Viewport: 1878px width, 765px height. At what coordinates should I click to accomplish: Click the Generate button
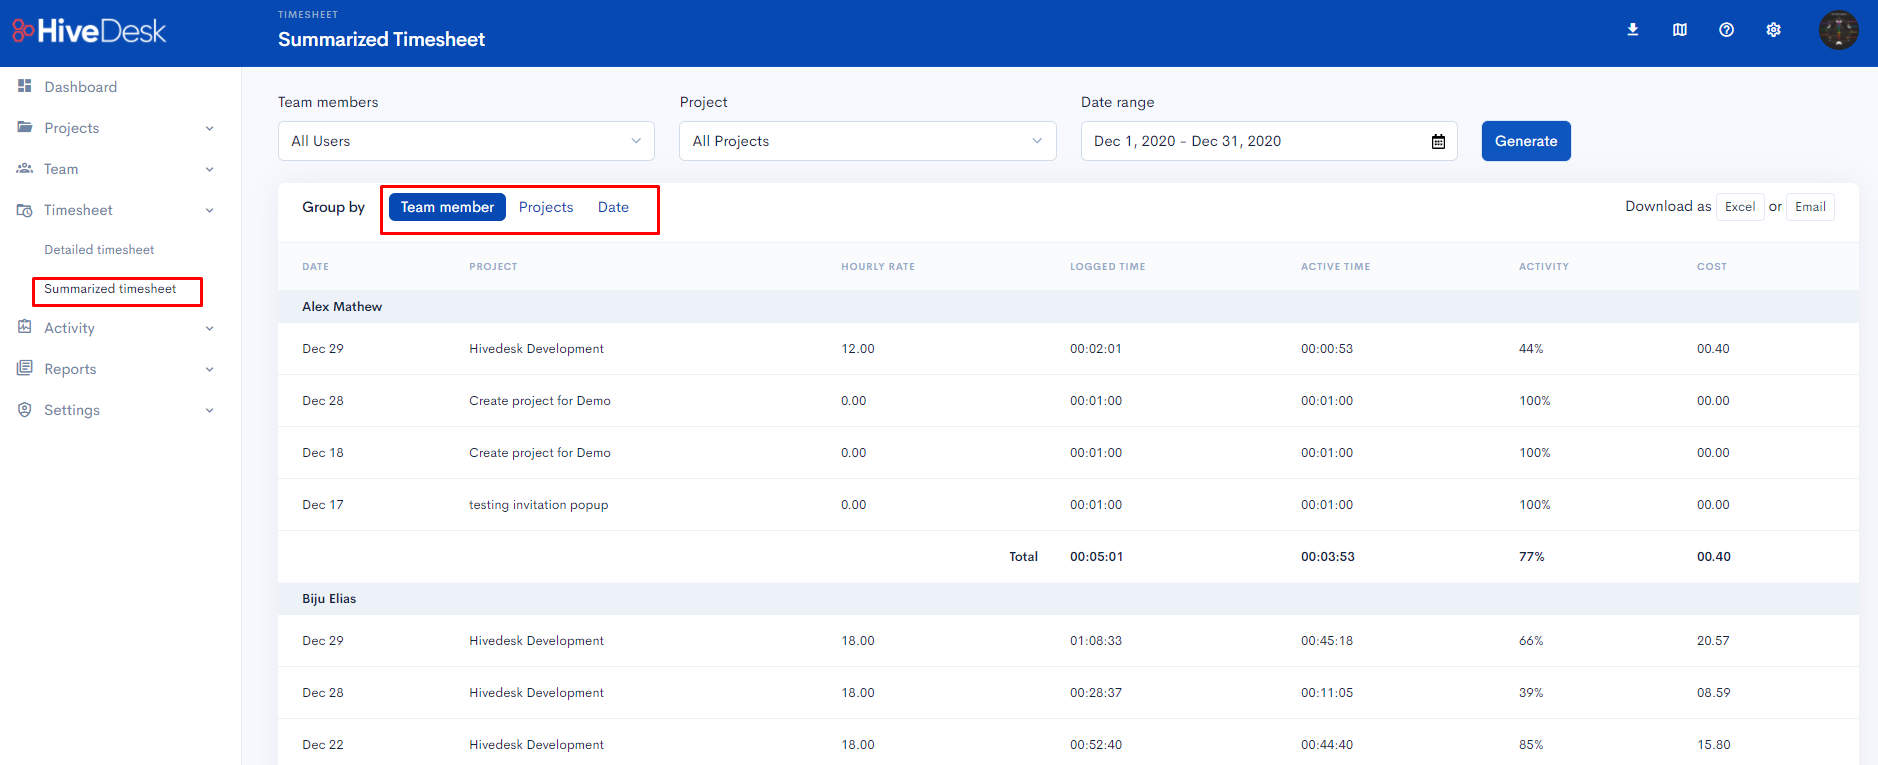point(1526,141)
